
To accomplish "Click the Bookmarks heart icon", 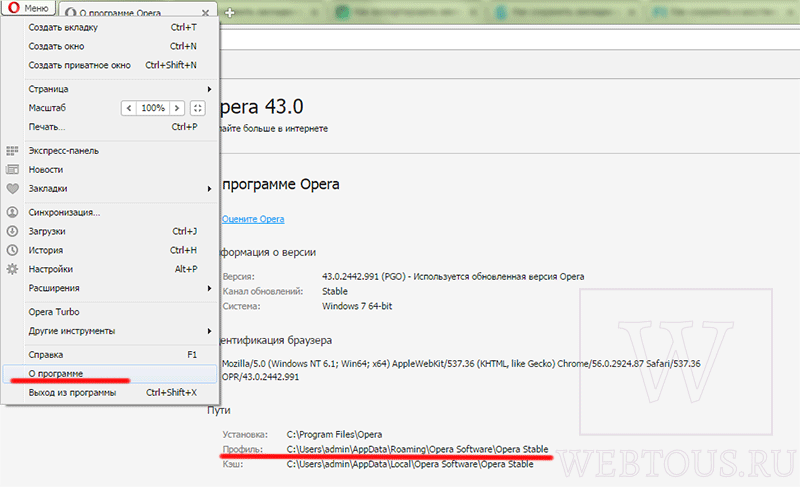I will (12, 188).
